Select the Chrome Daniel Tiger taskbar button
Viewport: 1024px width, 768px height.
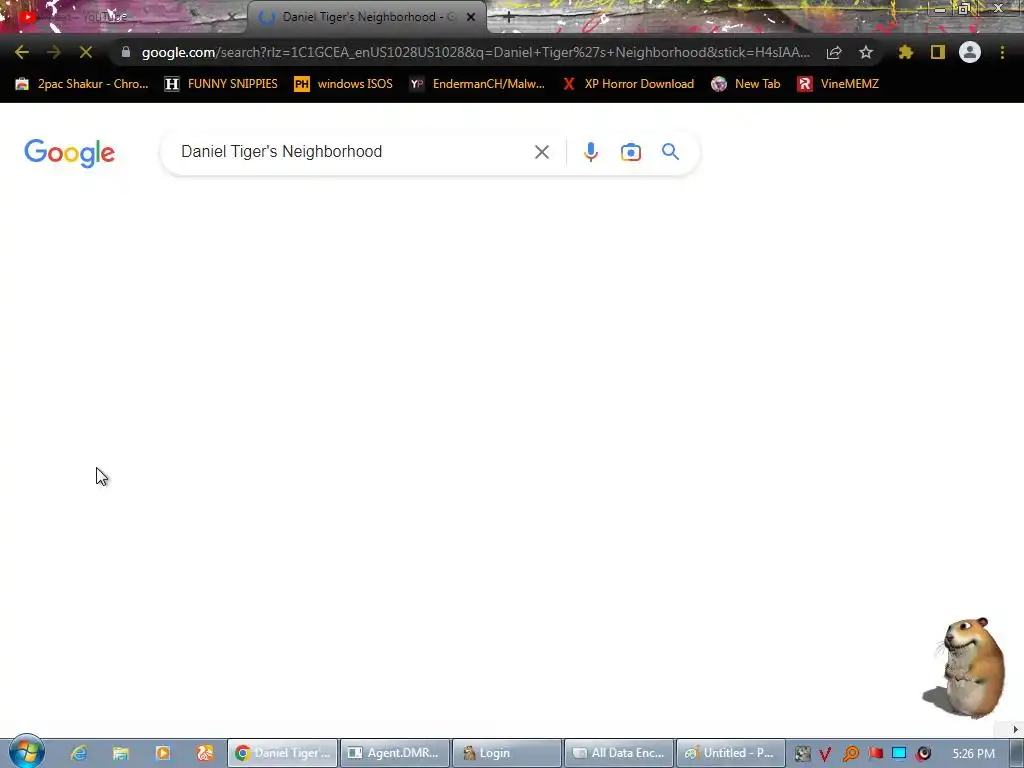tap(283, 753)
